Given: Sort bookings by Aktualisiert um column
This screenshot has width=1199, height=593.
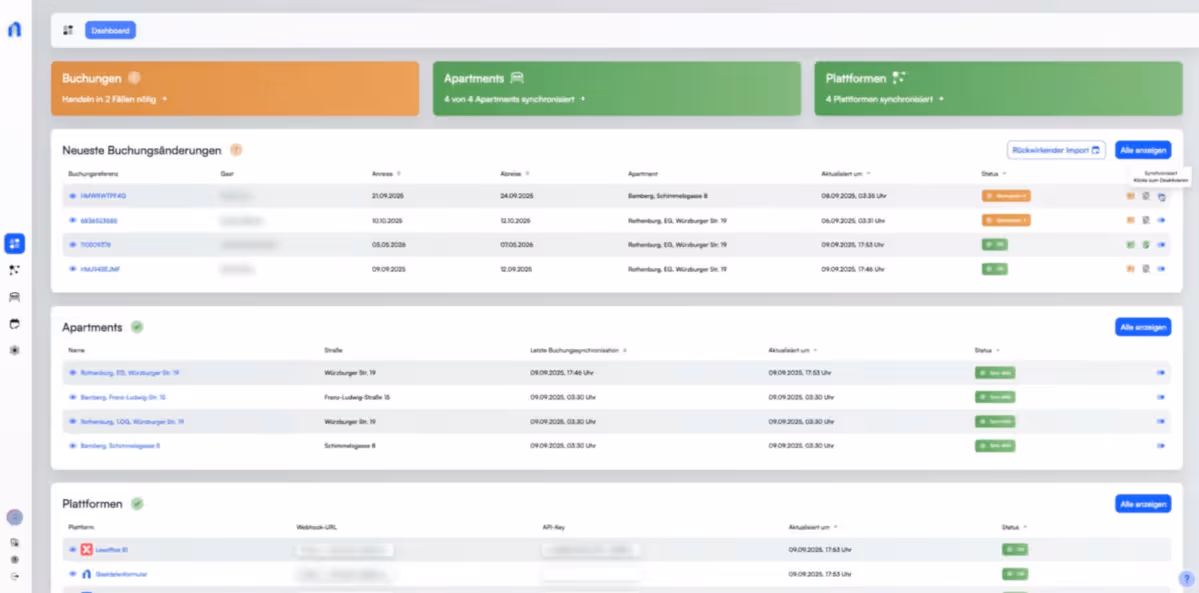Looking at the screenshot, I should [x=845, y=174].
